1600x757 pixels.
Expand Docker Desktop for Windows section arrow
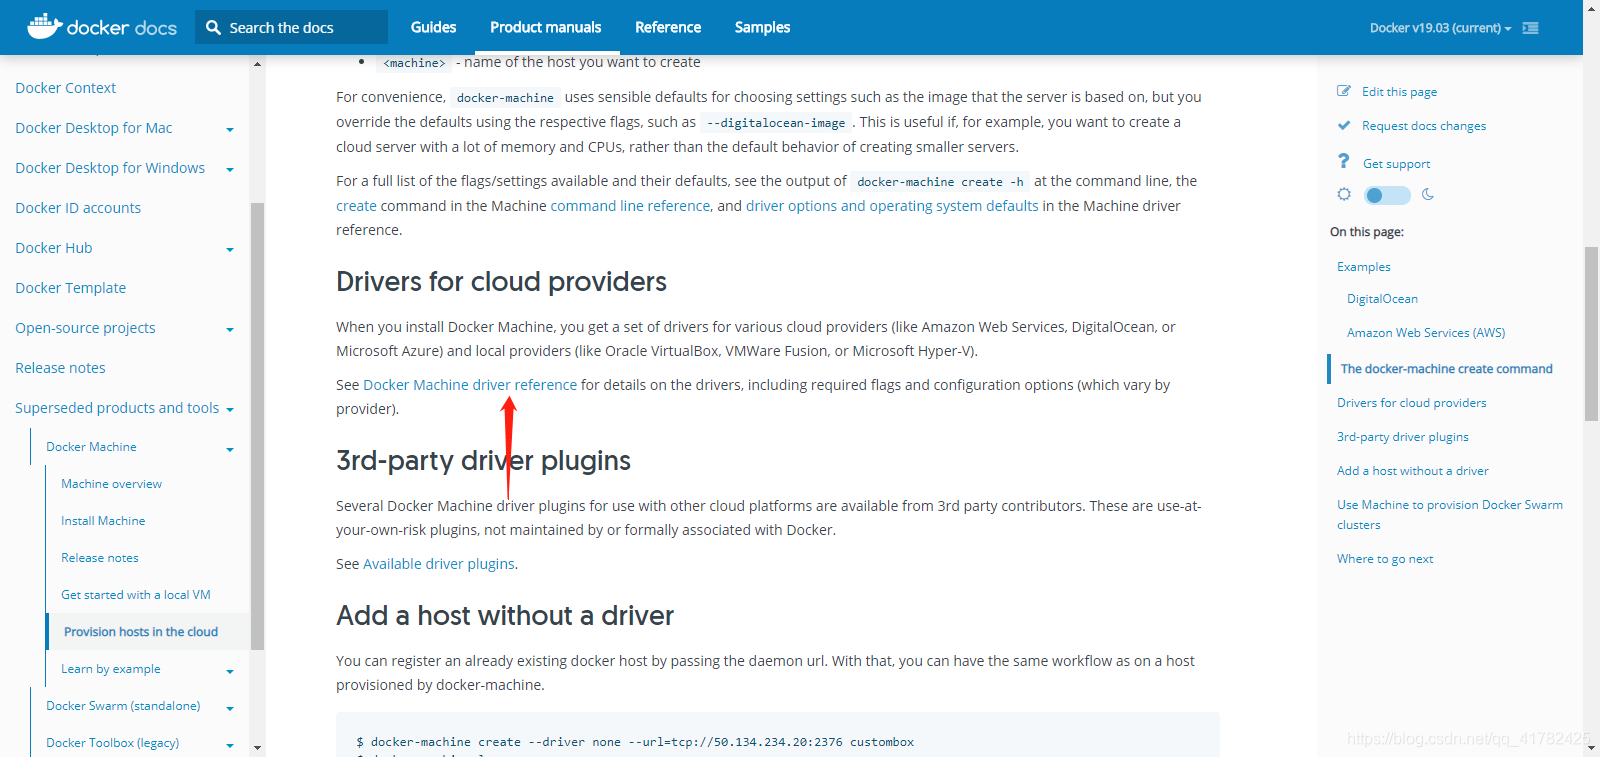(x=230, y=169)
